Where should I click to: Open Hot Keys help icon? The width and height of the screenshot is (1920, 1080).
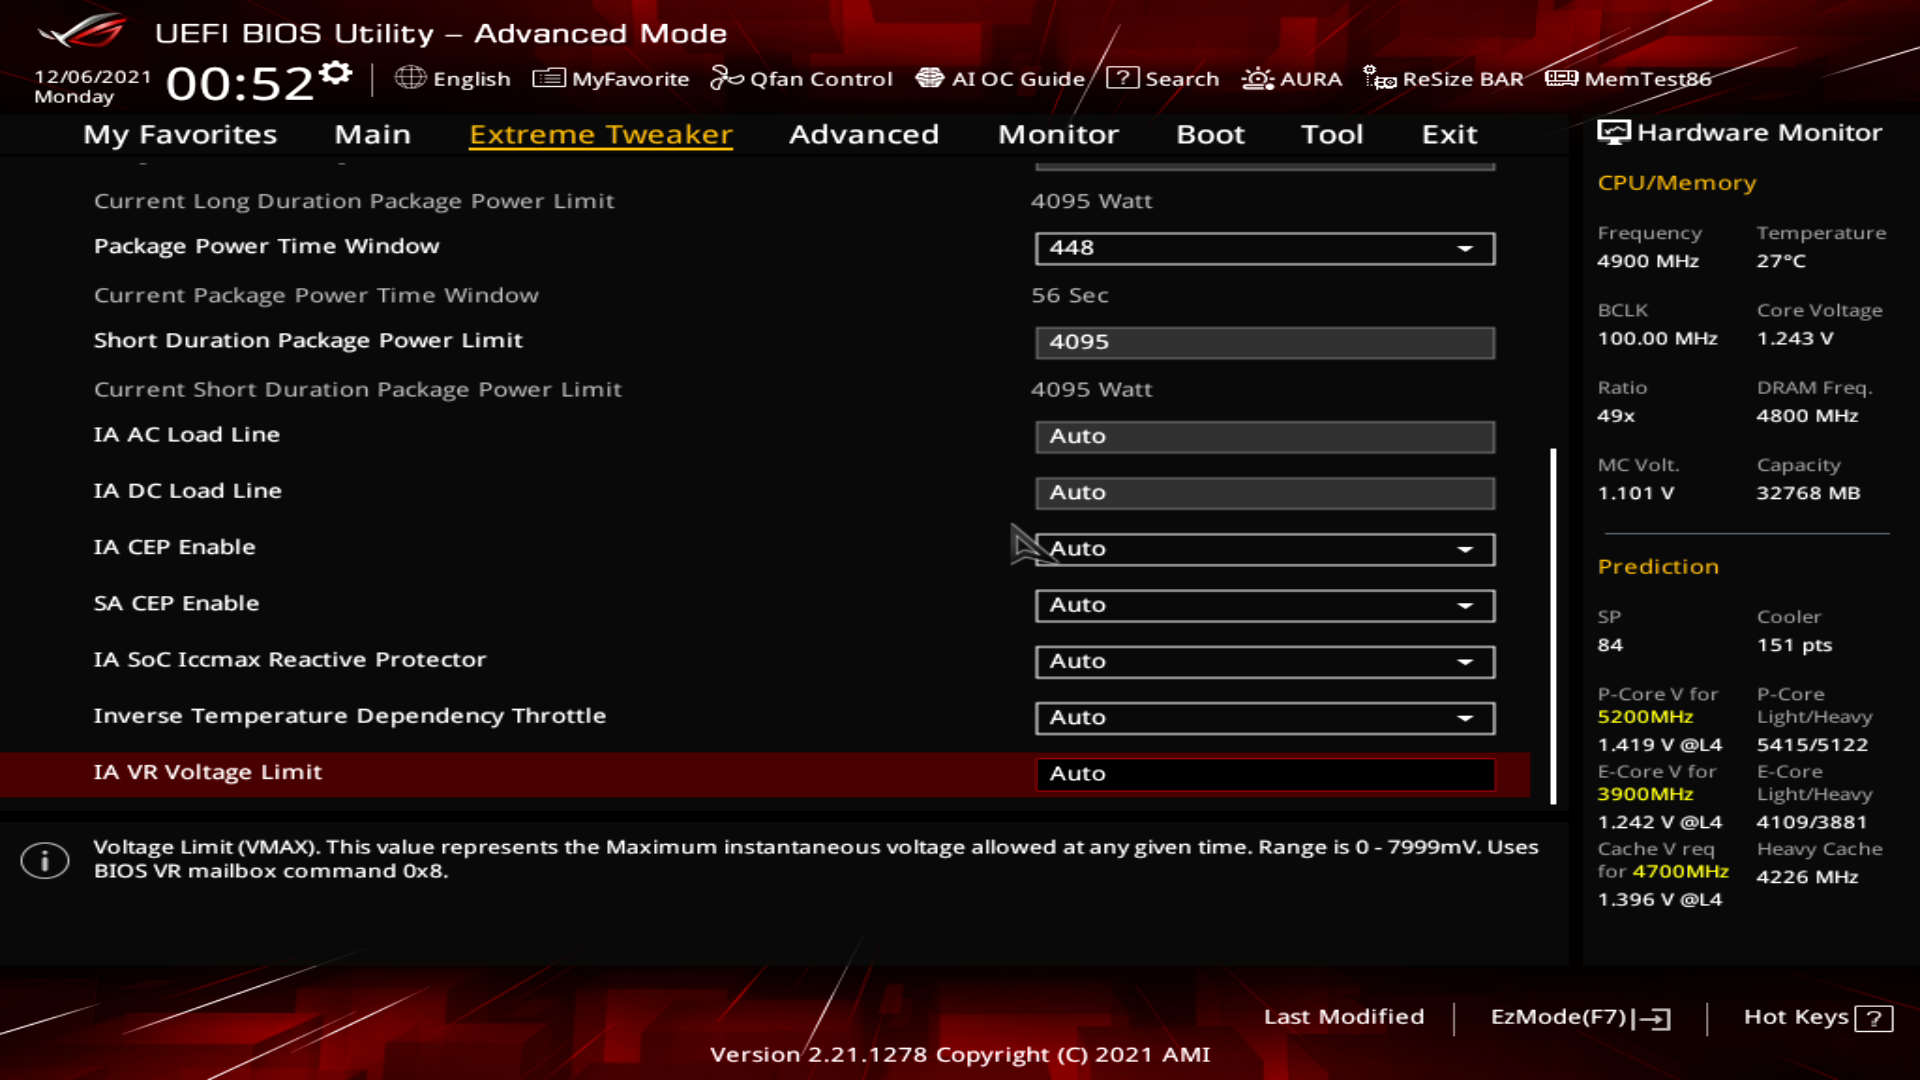(x=1873, y=1018)
